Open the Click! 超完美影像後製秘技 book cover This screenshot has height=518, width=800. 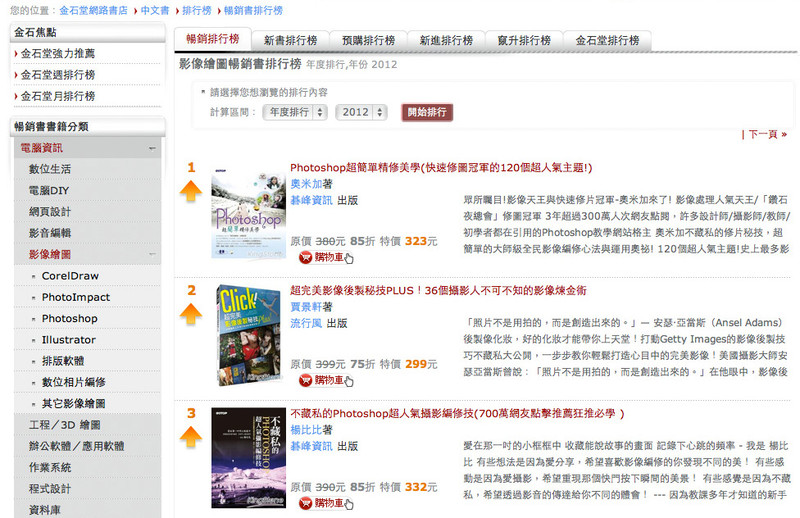[248, 335]
